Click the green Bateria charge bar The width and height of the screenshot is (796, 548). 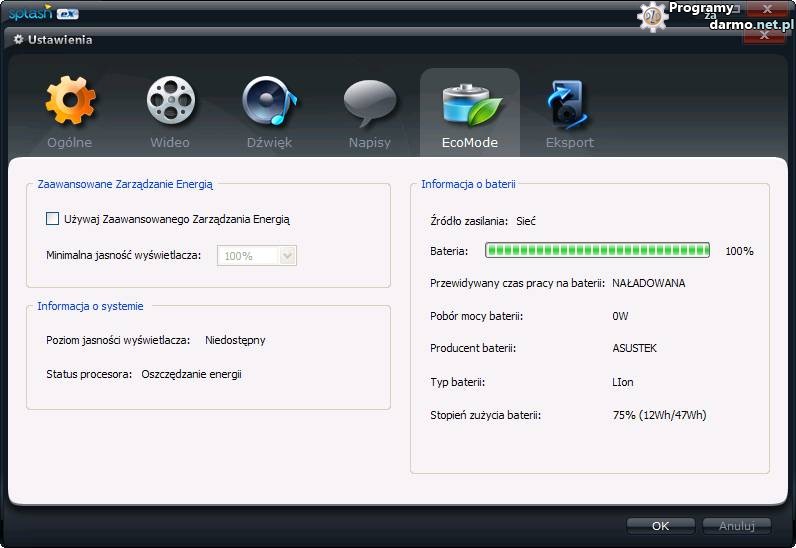click(x=597, y=251)
